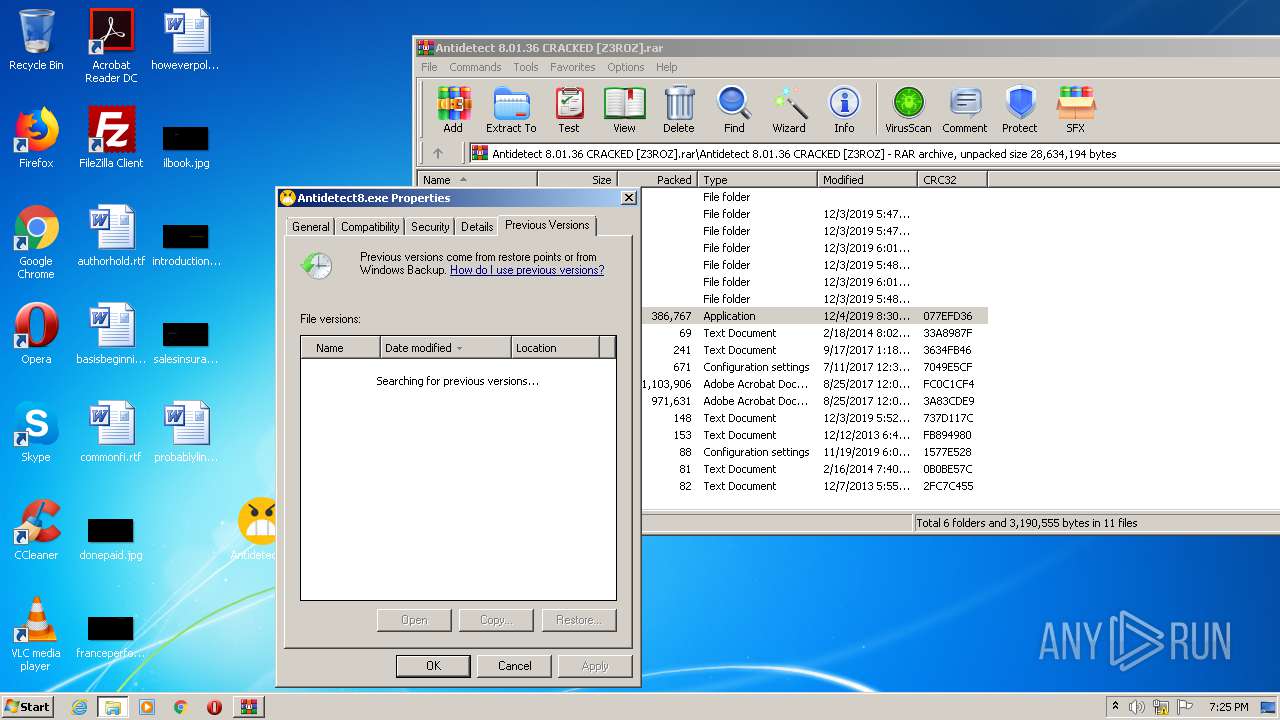The image size is (1280, 720).
Task: Click the Delete trash icon in WinRAR
Action: point(679,109)
